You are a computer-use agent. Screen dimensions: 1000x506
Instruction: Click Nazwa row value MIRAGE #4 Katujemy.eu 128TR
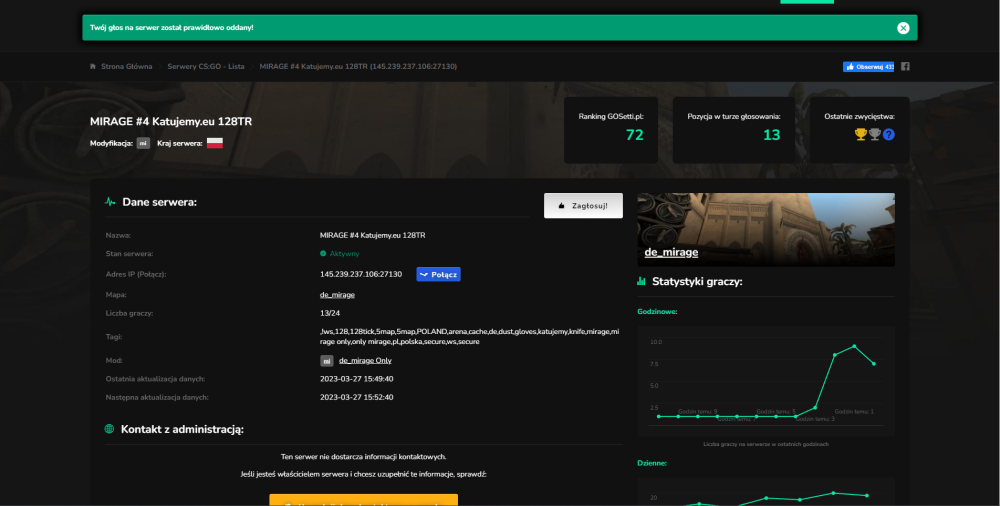pos(372,235)
